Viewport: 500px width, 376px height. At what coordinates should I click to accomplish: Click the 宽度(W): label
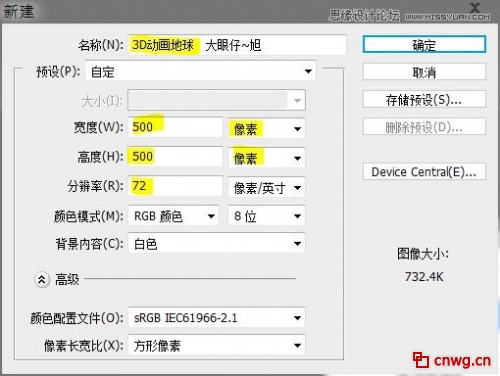[x=99, y=127]
